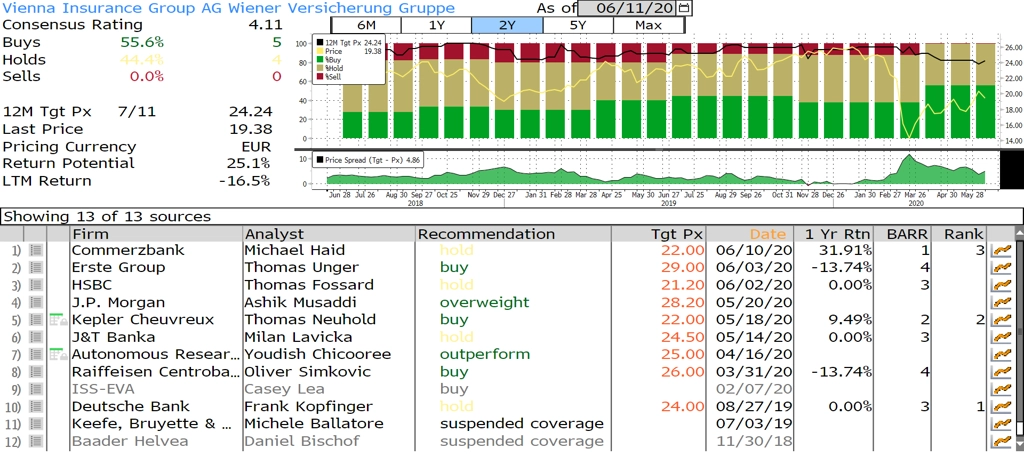Open the Kepler Cheuvreux row's green report icon
The height and width of the screenshot is (456, 1024).
(x=58, y=319)
